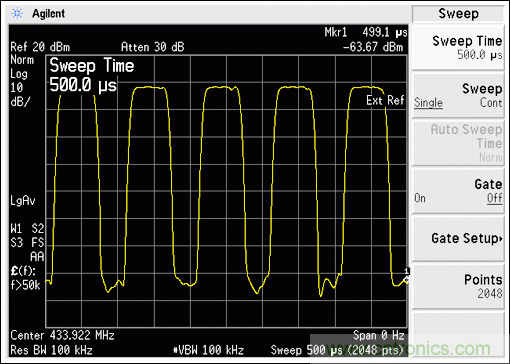Click the Sweep Time 500.0 µs active function text
This screenshot has height=364, width=510.
(x=92, y=75)
